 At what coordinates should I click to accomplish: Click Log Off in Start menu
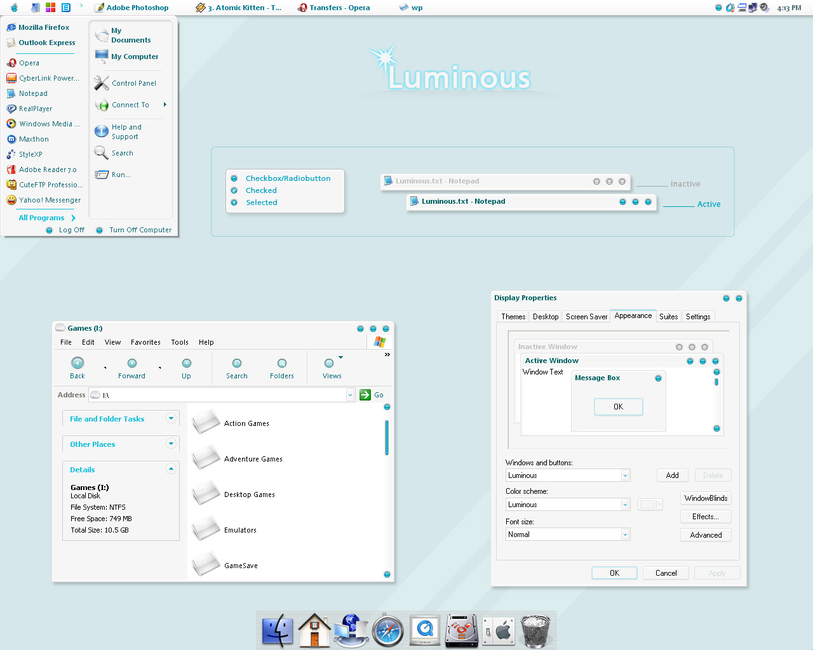click(66, 230)
